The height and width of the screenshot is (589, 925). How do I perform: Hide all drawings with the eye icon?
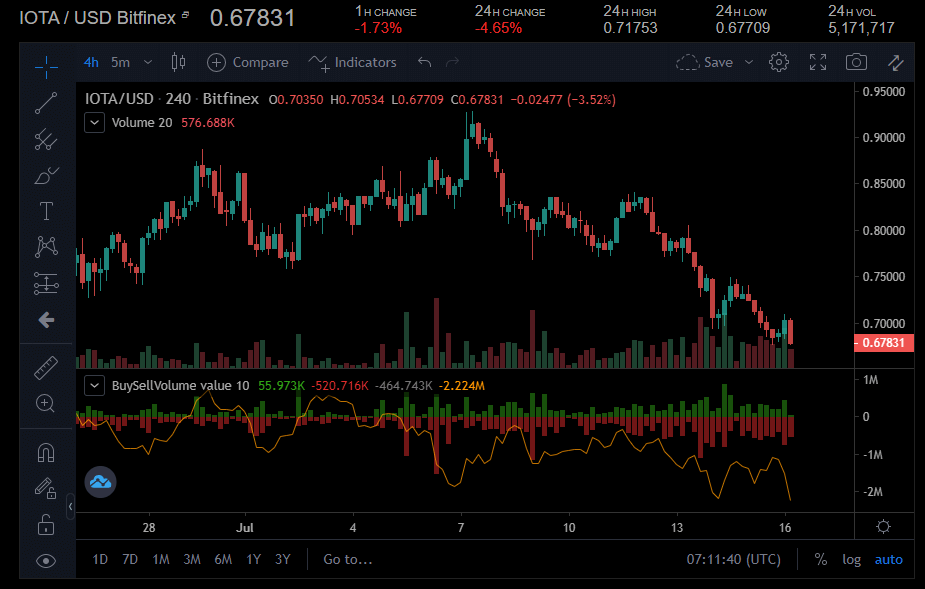click(x=46, y=561)
